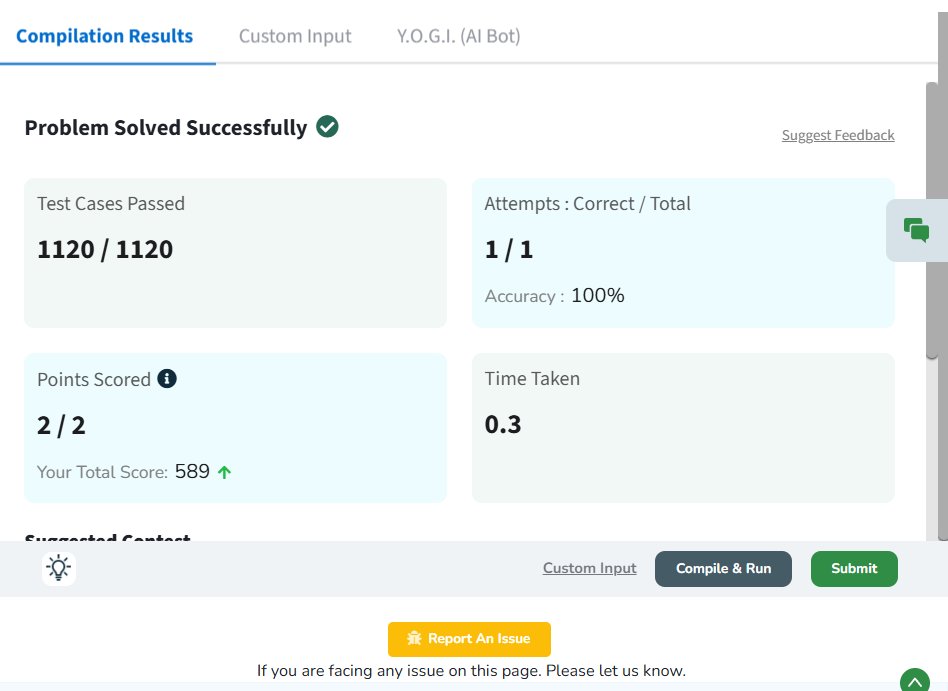948x691 pixels.
Task: Submit the solution with the Submit button
Action: click(854, 569)
